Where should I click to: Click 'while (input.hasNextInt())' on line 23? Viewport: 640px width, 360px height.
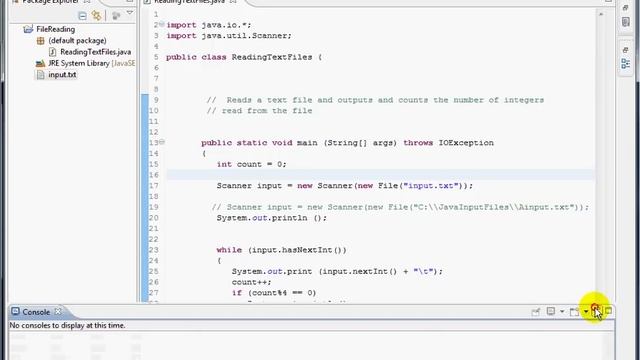coord(281,250)
